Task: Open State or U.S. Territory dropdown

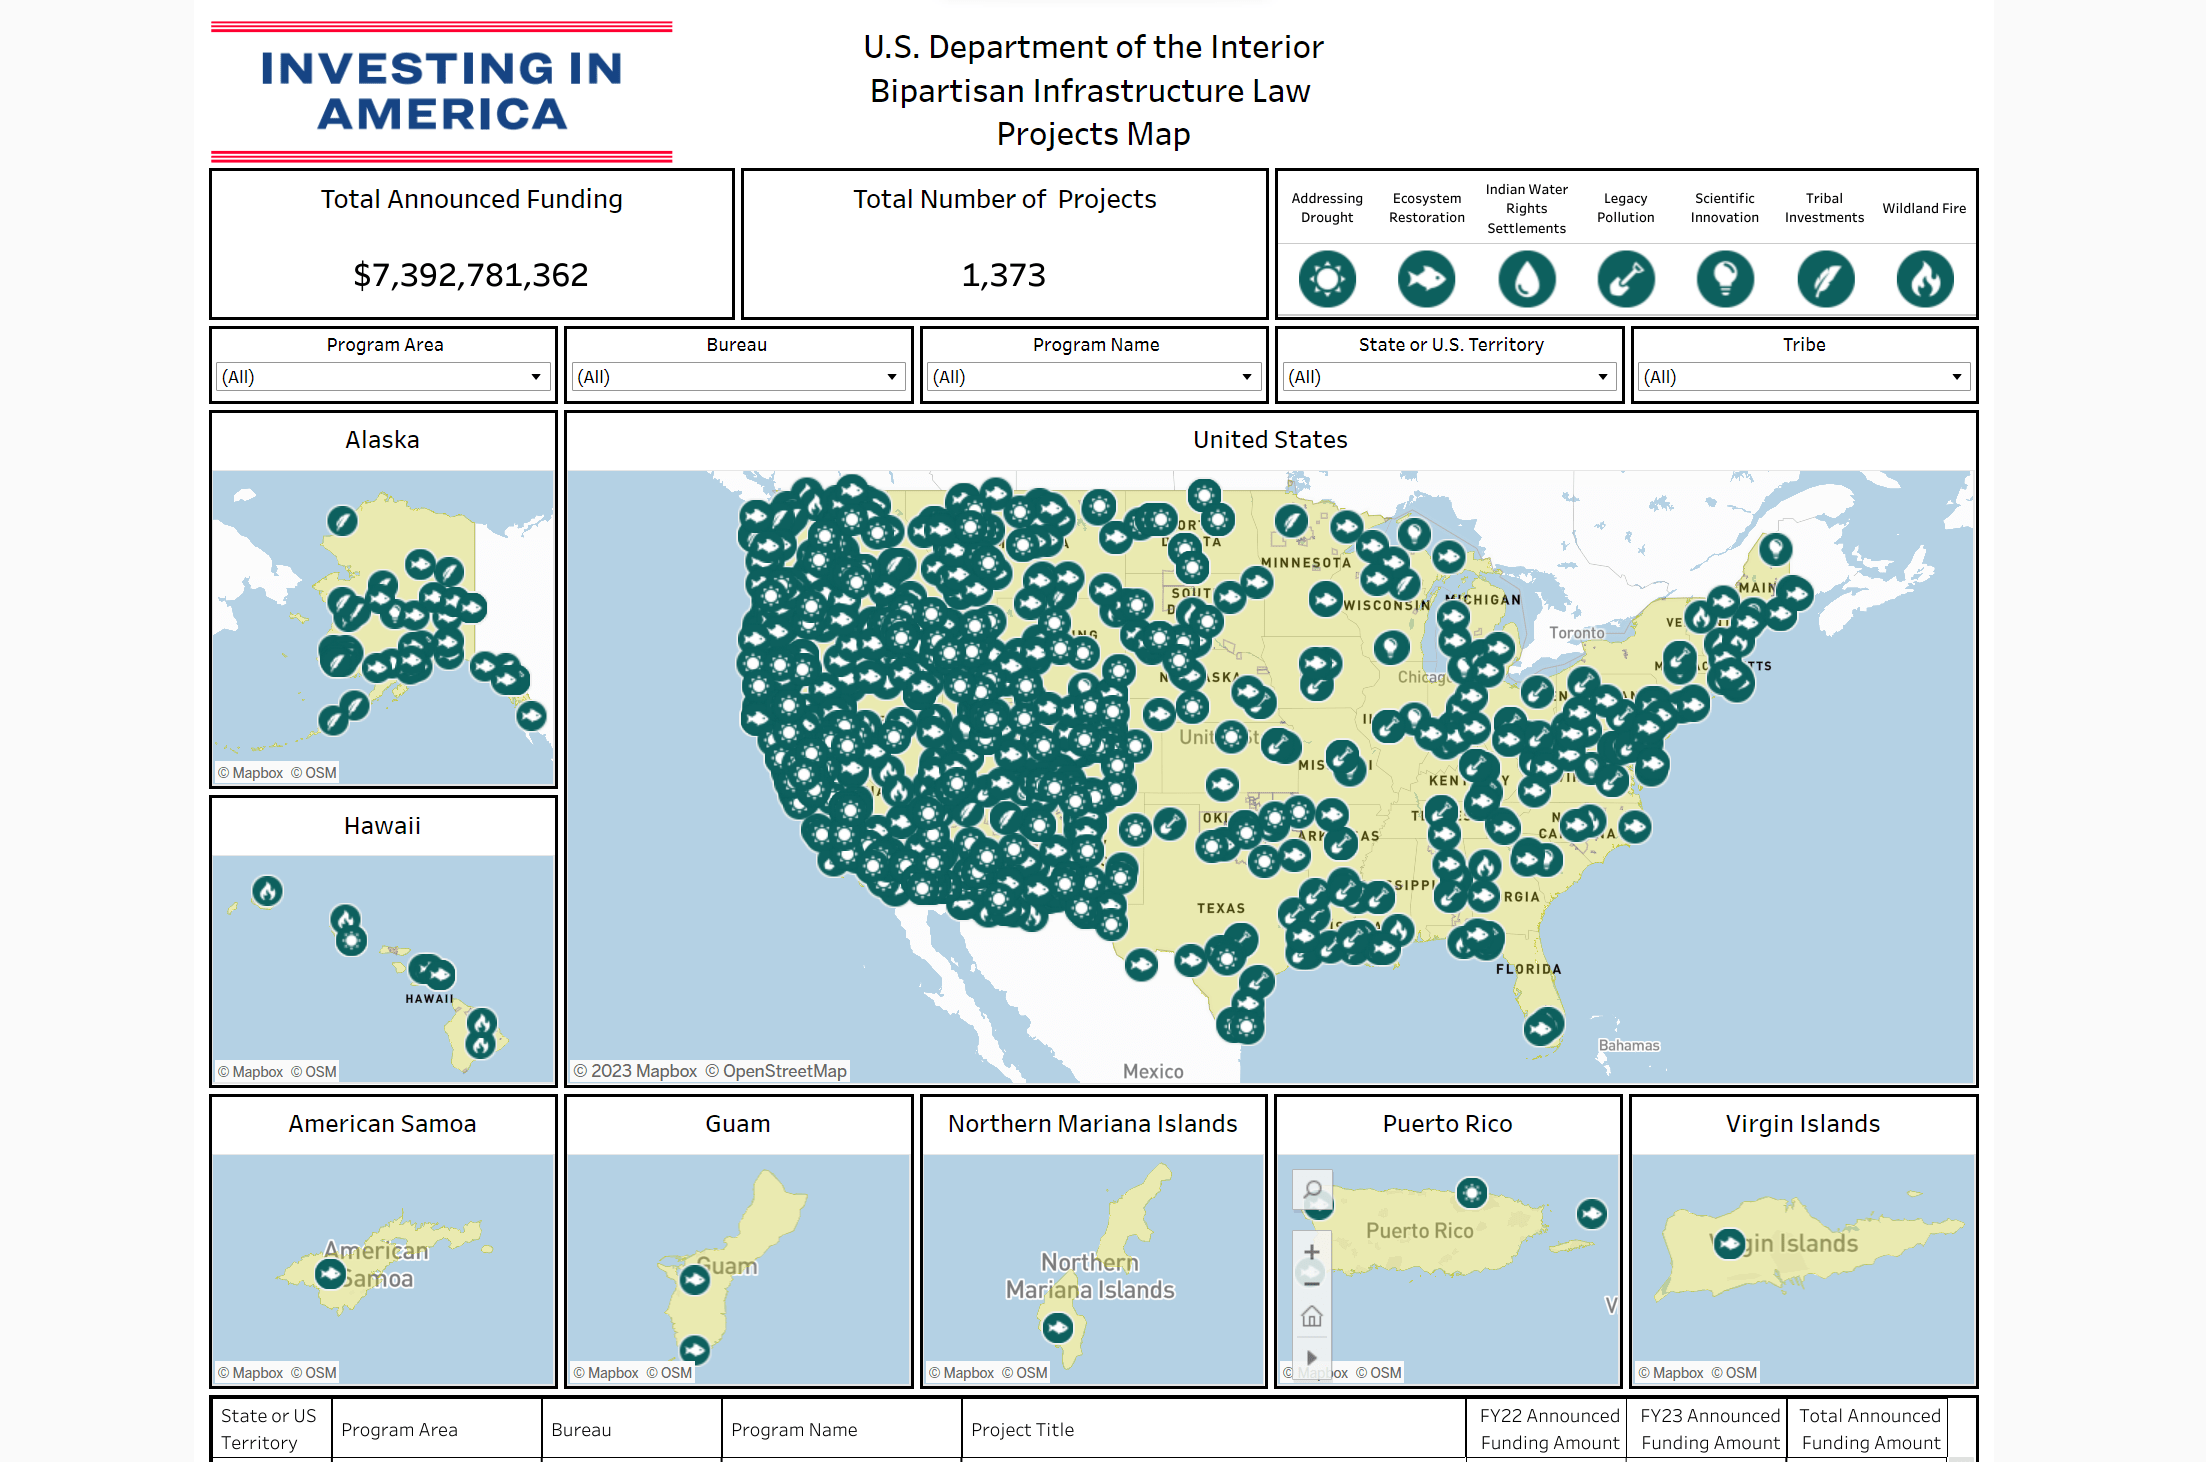Action: [1449, 377]
